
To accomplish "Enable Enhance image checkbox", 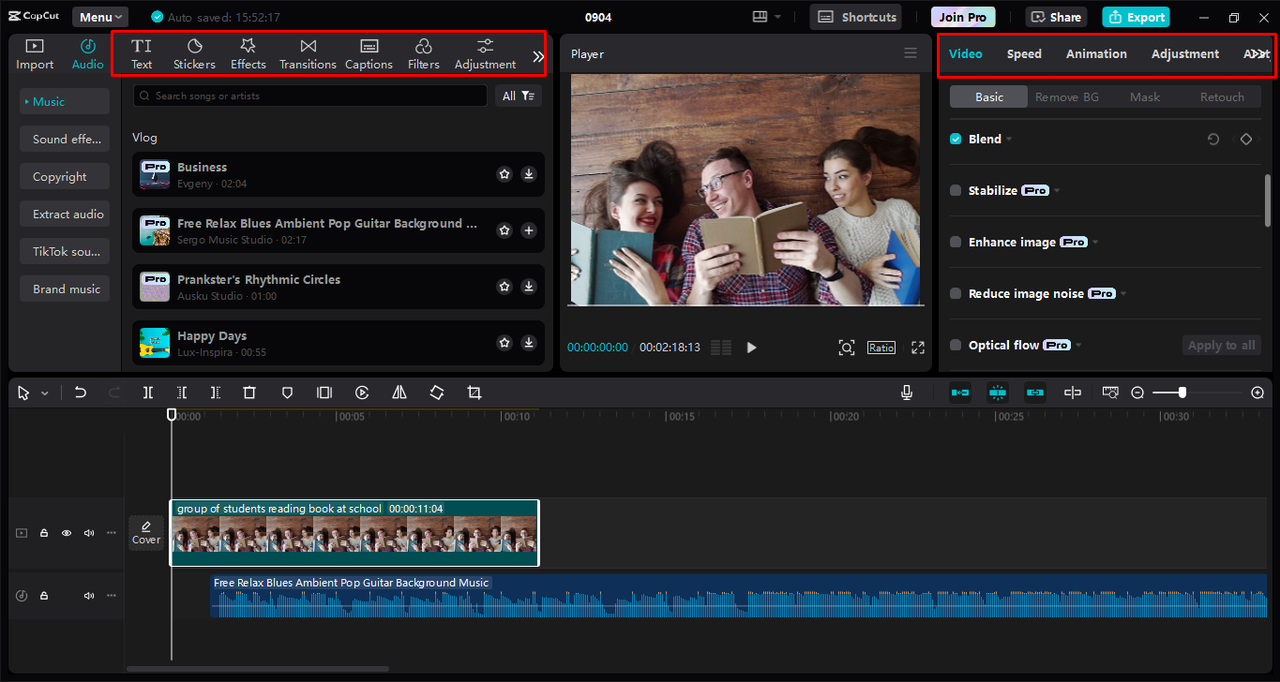I will coord(956,242).
